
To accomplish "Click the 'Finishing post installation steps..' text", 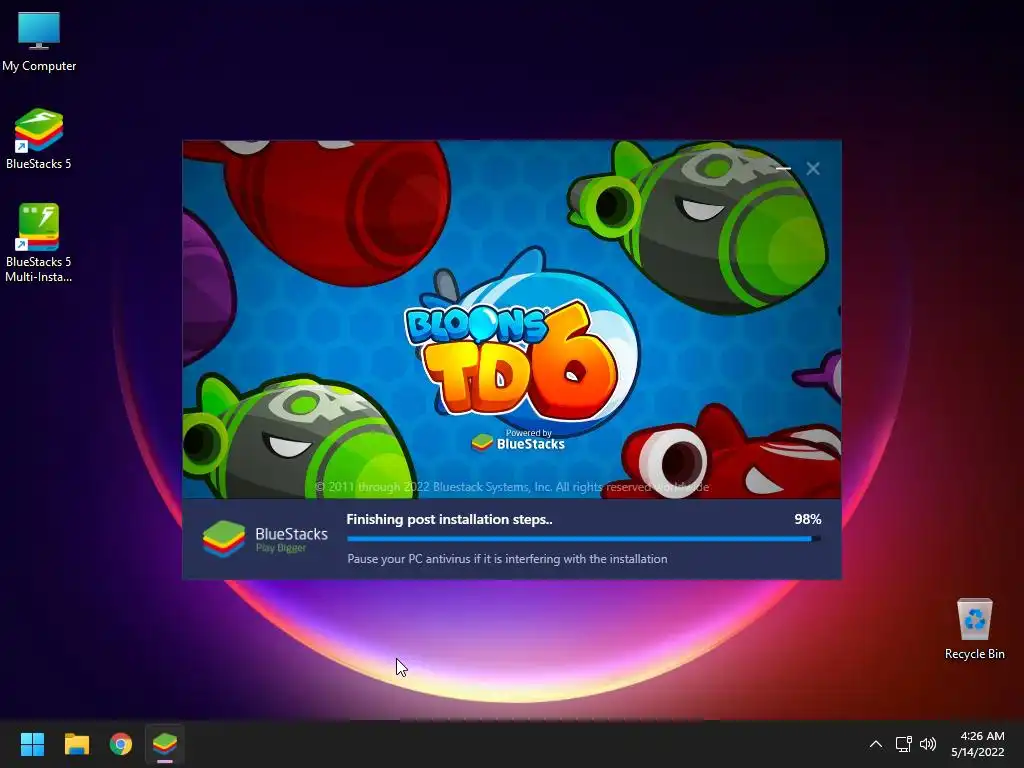I will coord(449,519).
